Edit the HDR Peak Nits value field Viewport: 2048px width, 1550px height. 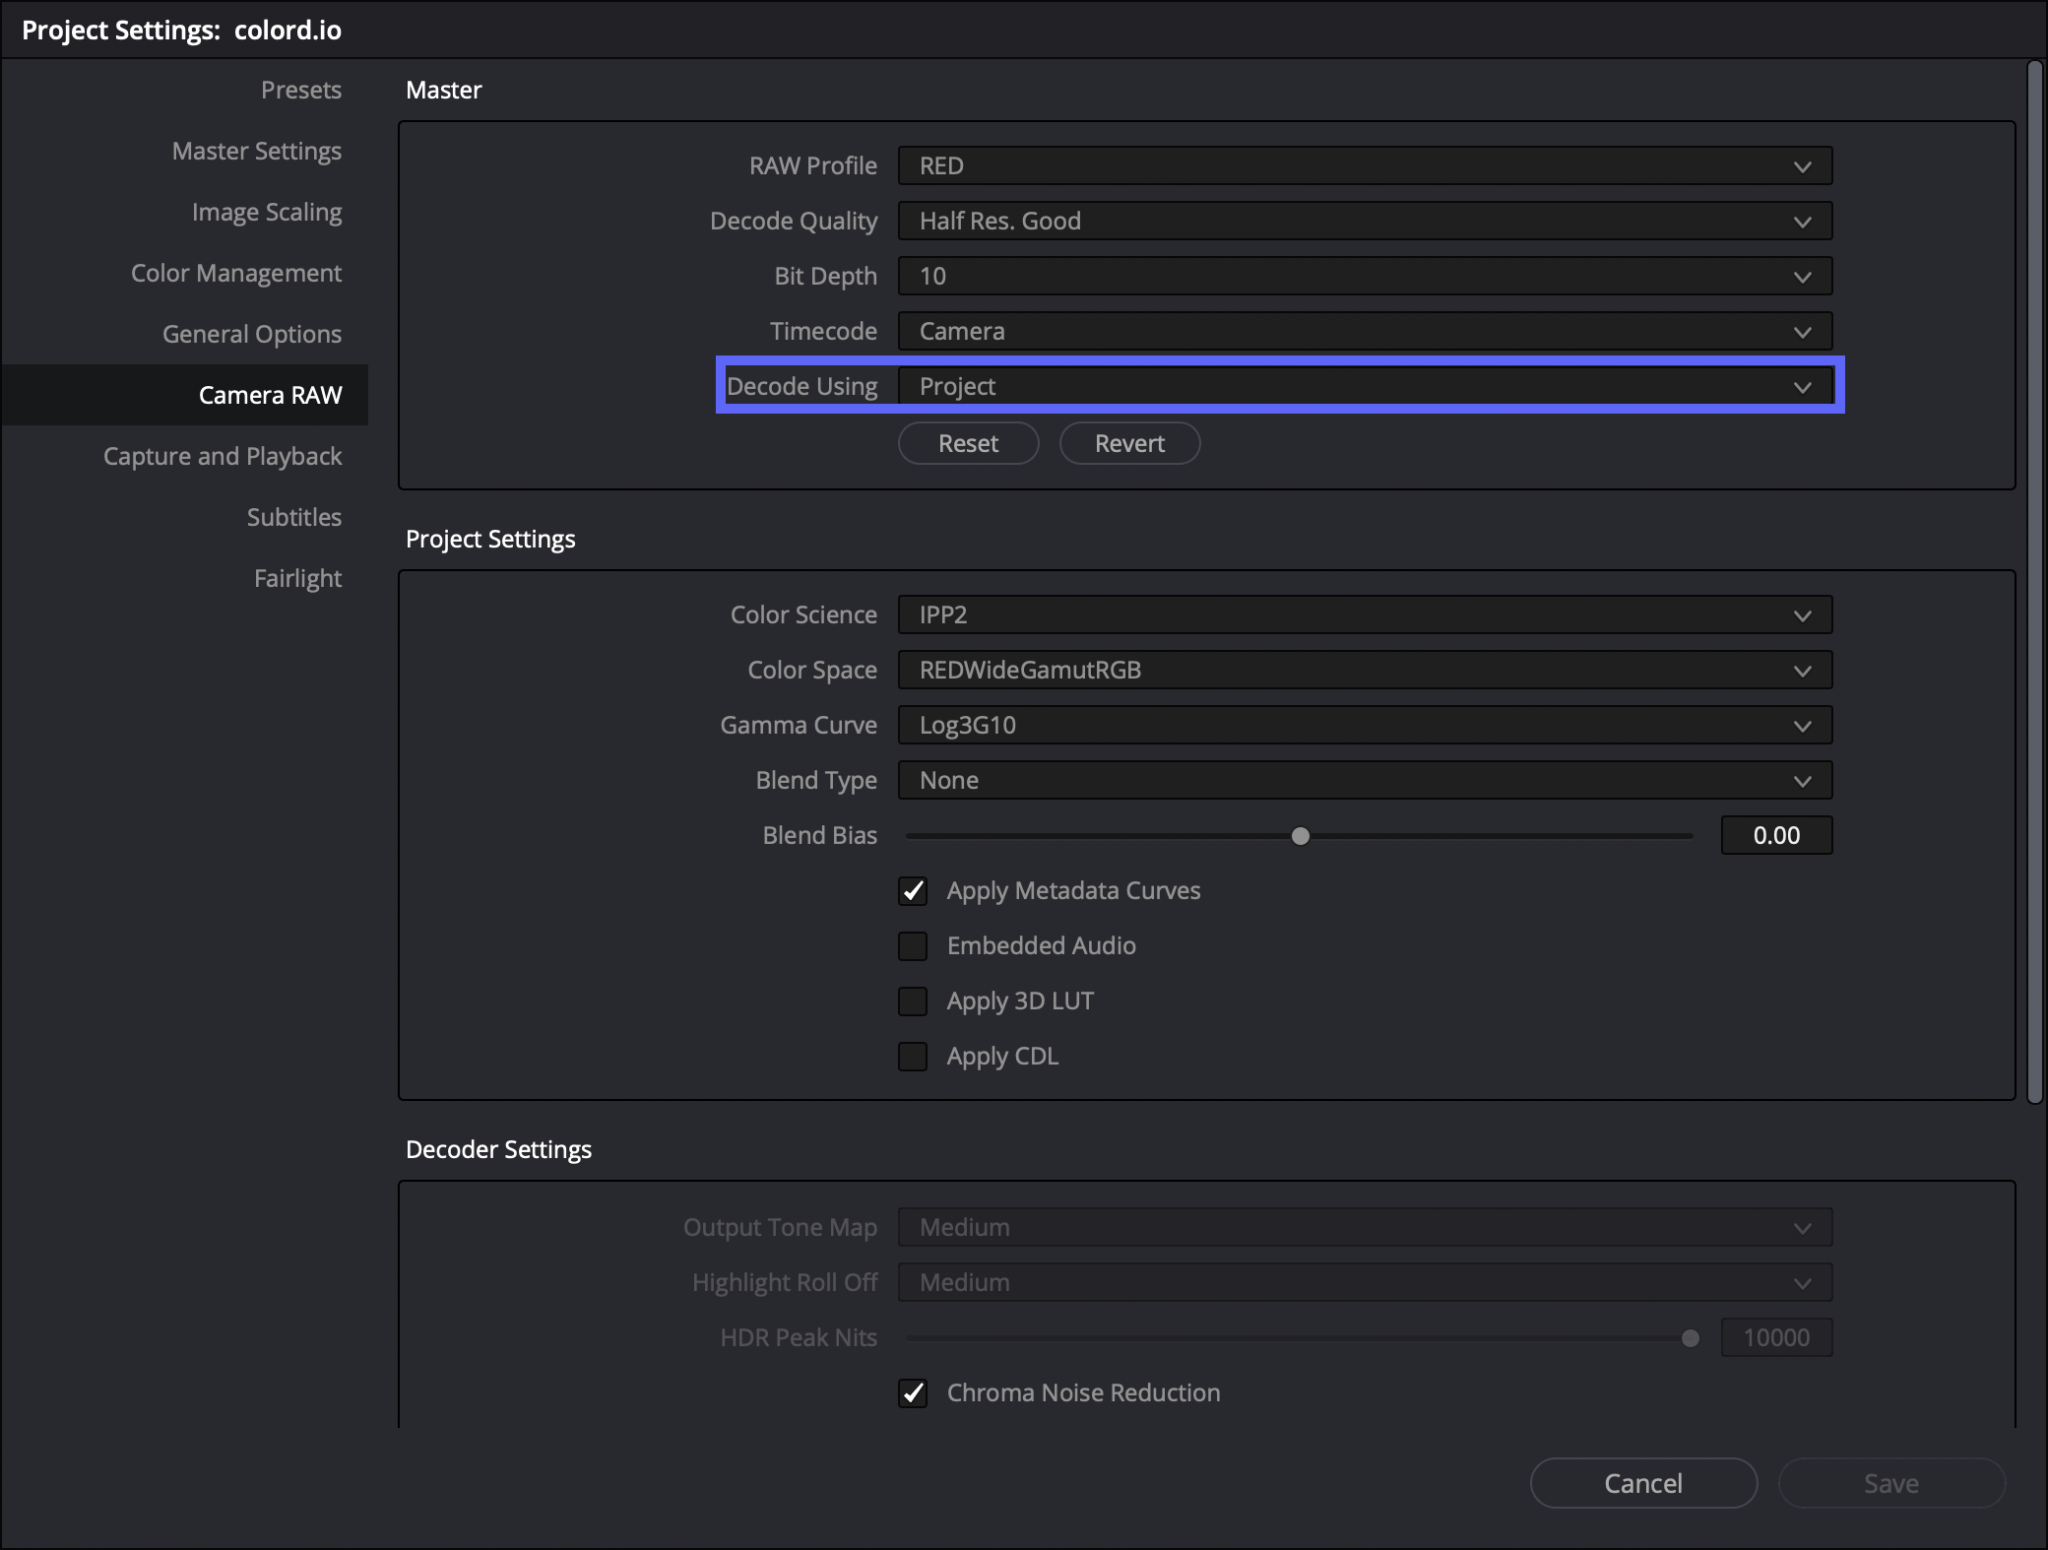click(x=1775, y=1337)
